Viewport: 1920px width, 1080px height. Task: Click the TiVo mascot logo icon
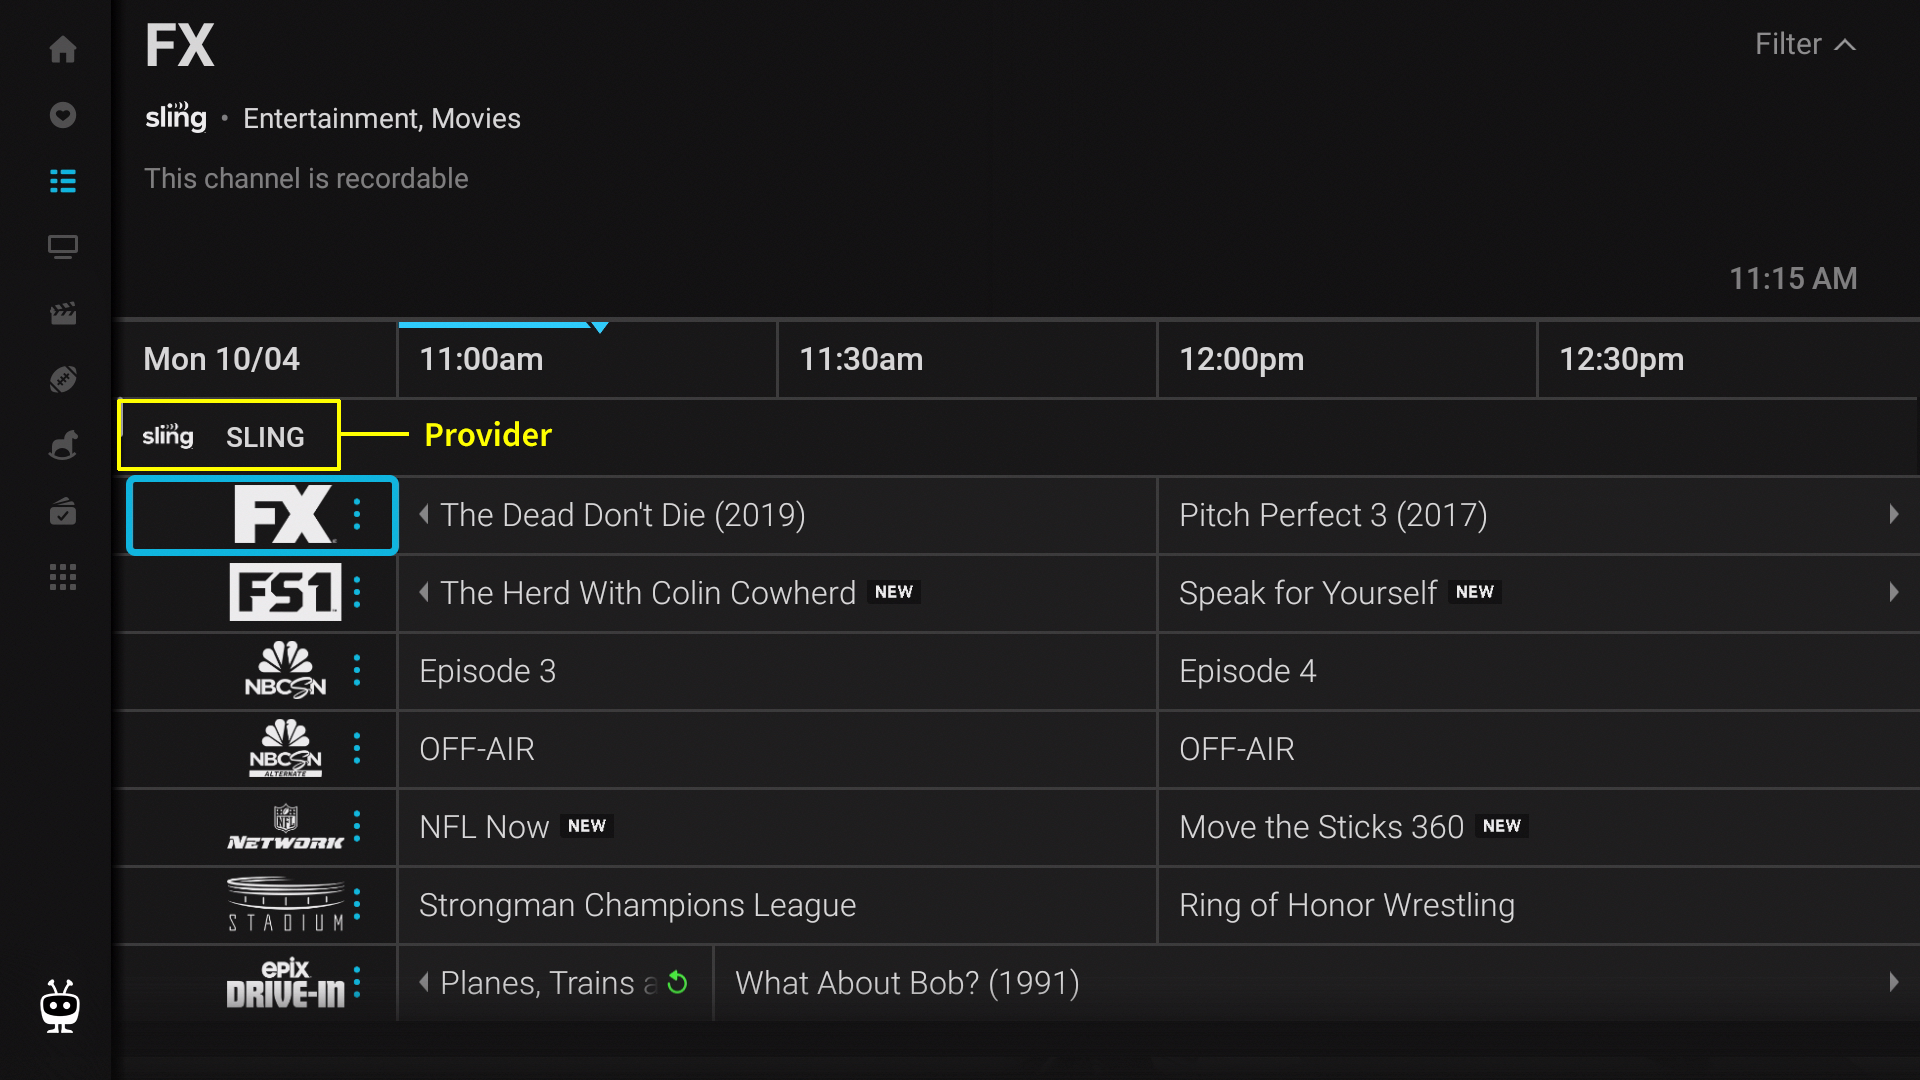tap(60, 1006)
